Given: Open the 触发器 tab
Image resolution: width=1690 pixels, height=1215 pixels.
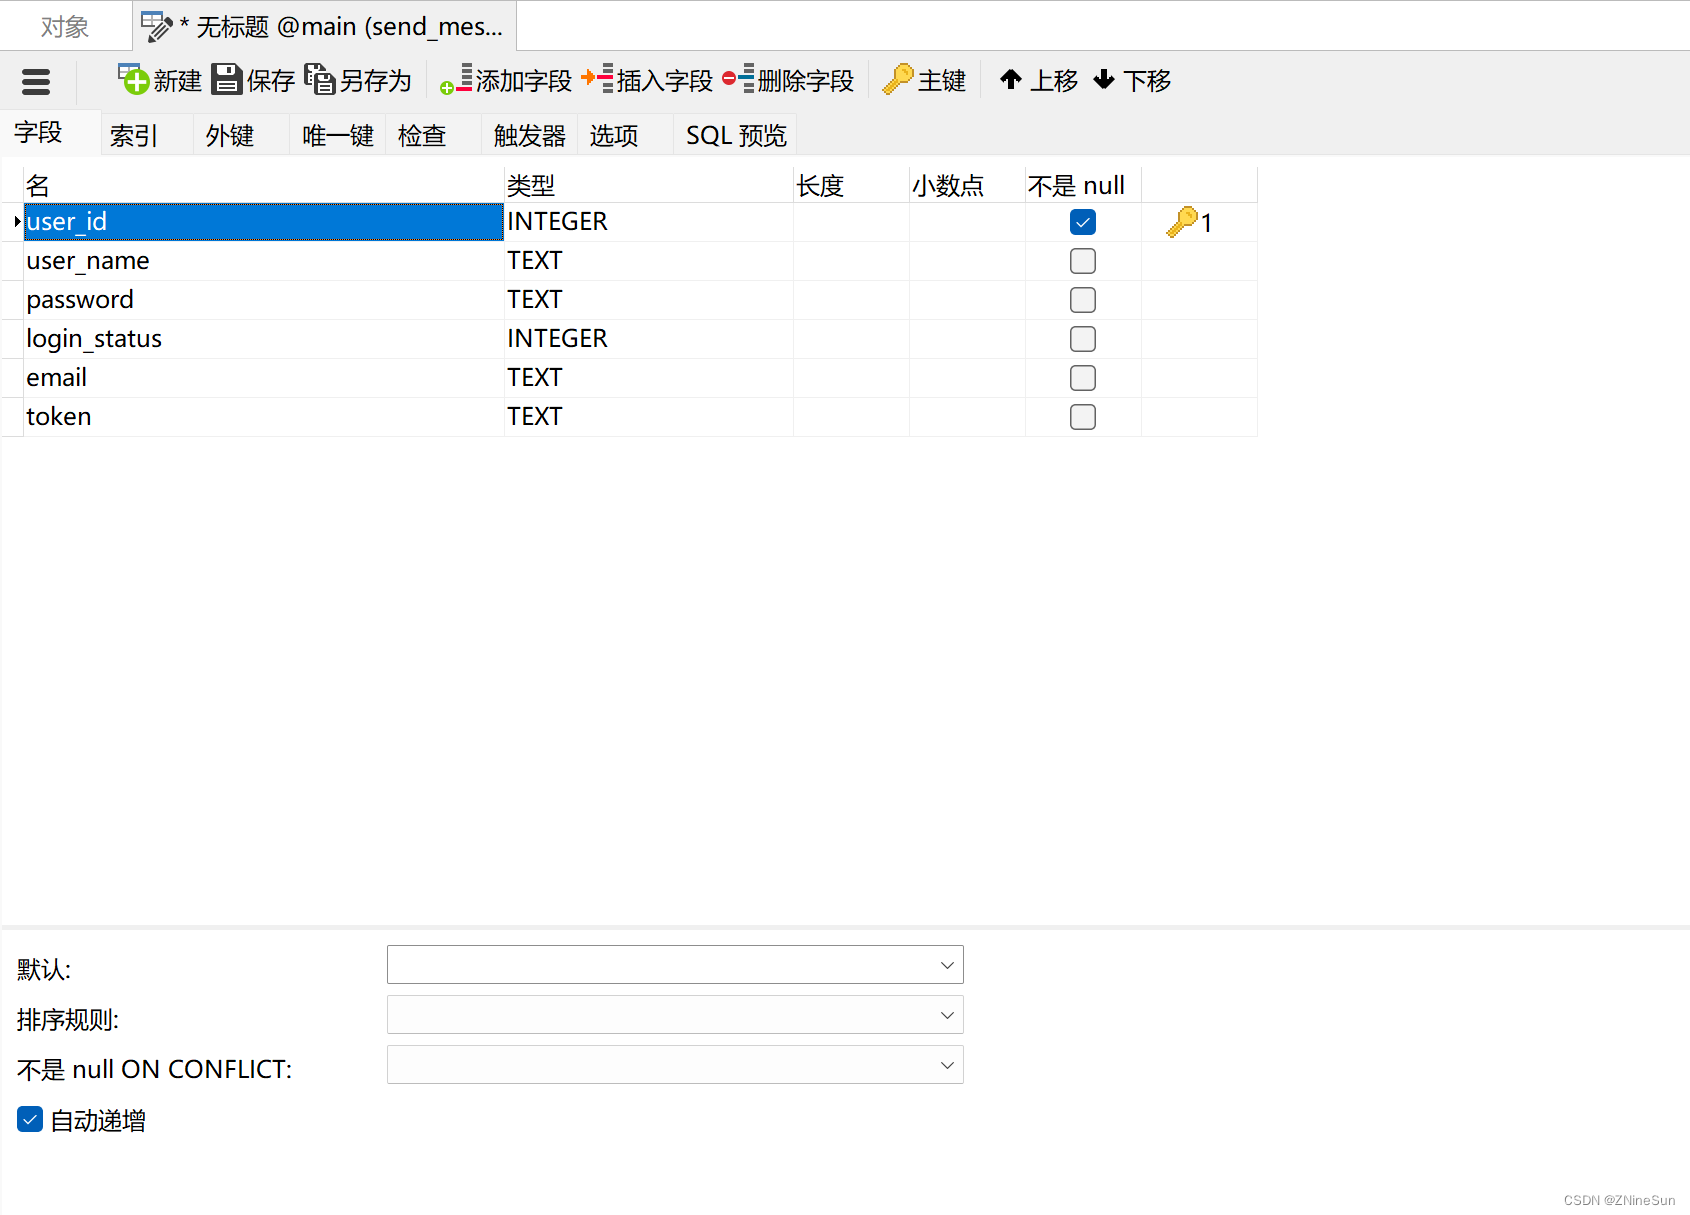Looking at the screenshot, I should tap(530, 135).
